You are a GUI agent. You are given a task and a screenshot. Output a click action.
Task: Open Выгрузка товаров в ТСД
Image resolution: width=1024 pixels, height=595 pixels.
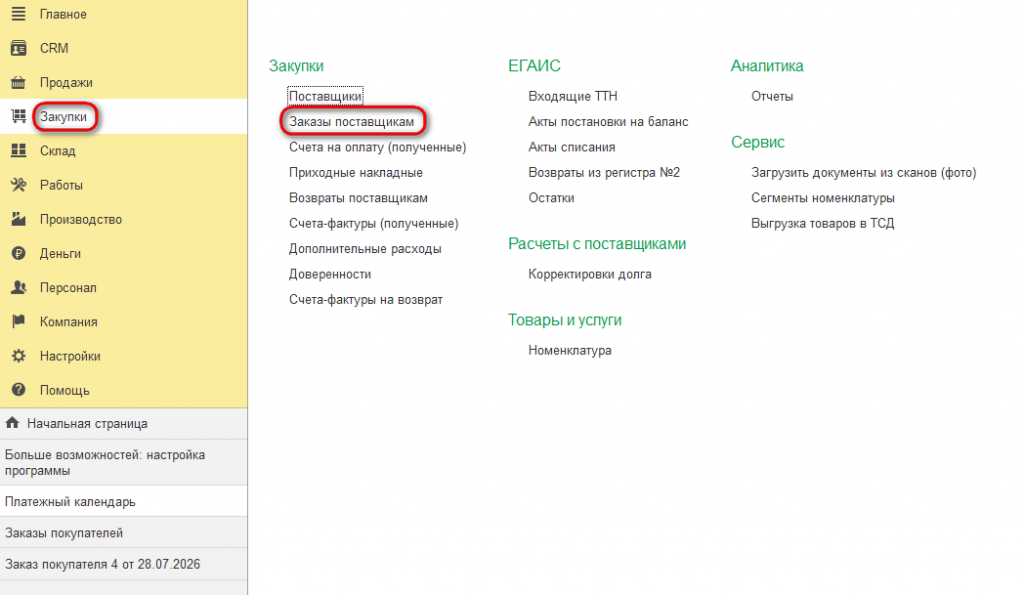coord(822,223)
